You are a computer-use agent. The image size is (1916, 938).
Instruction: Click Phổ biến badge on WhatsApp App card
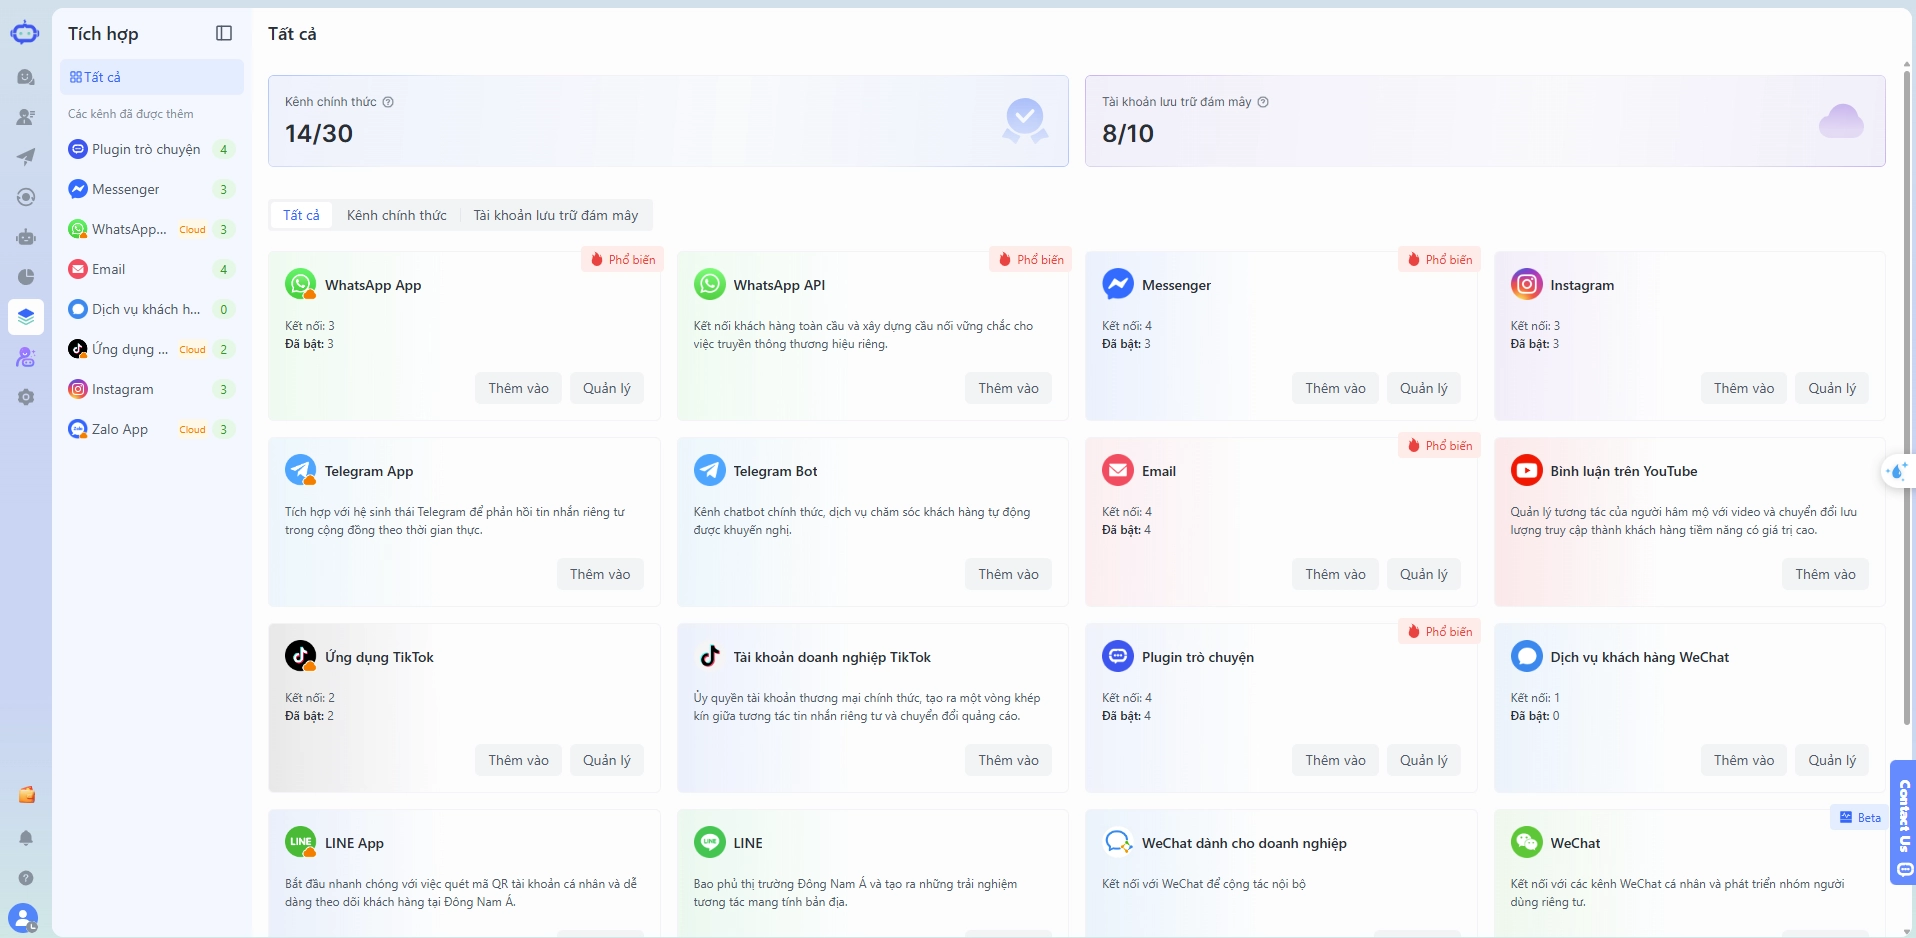point(622,259)
